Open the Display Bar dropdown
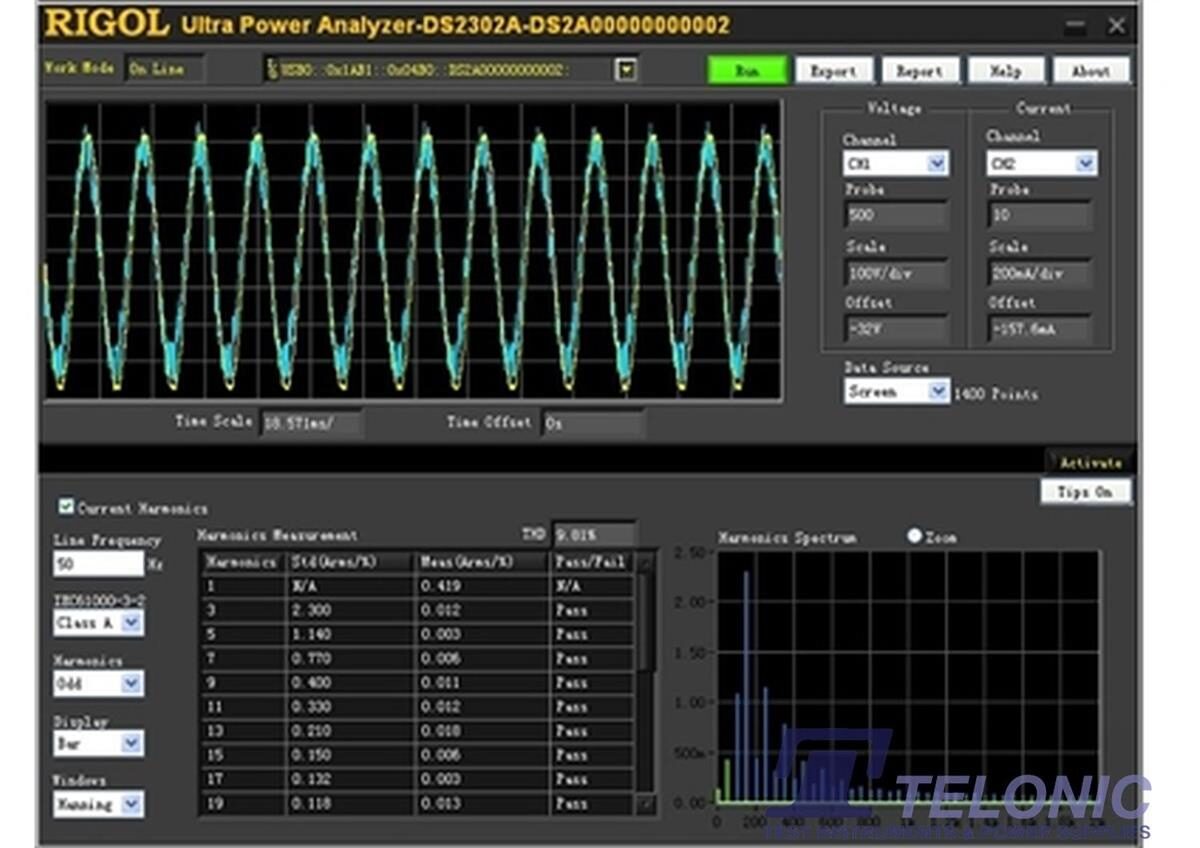 [x=132, y=743]
